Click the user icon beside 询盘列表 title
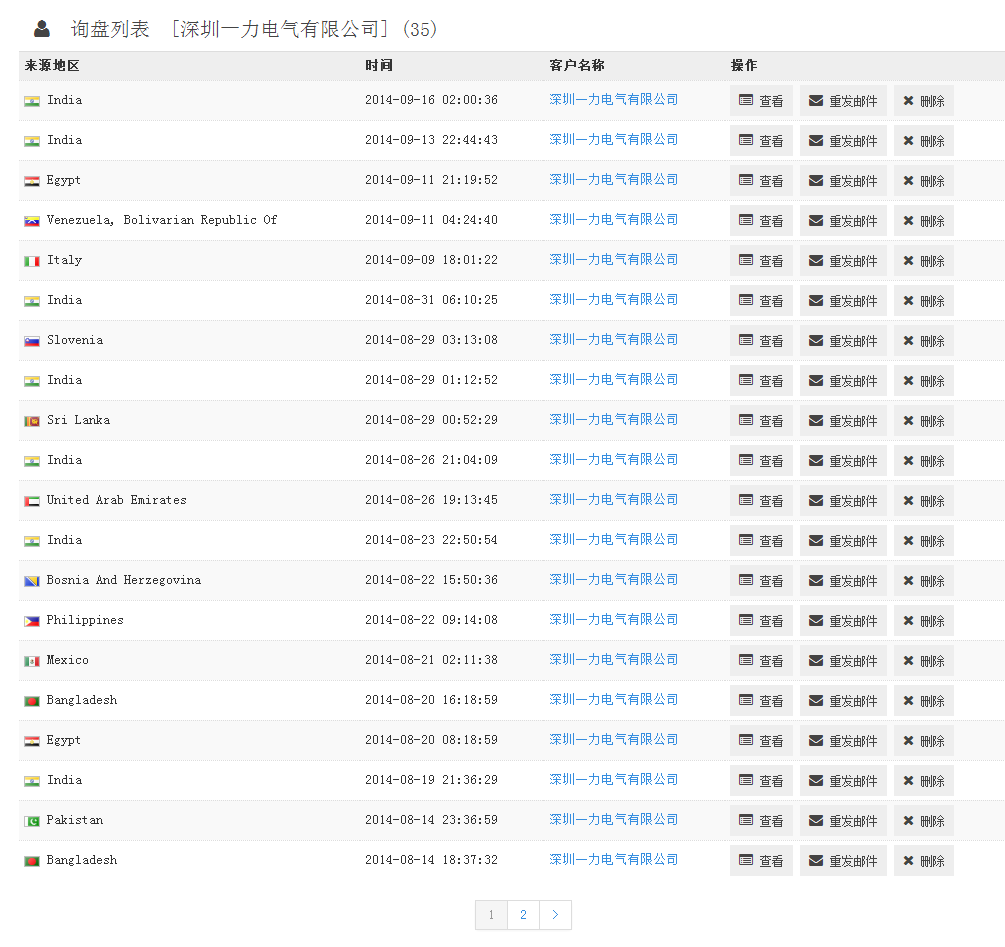This screenshot has height=947, width=1005. click(42, 29)
